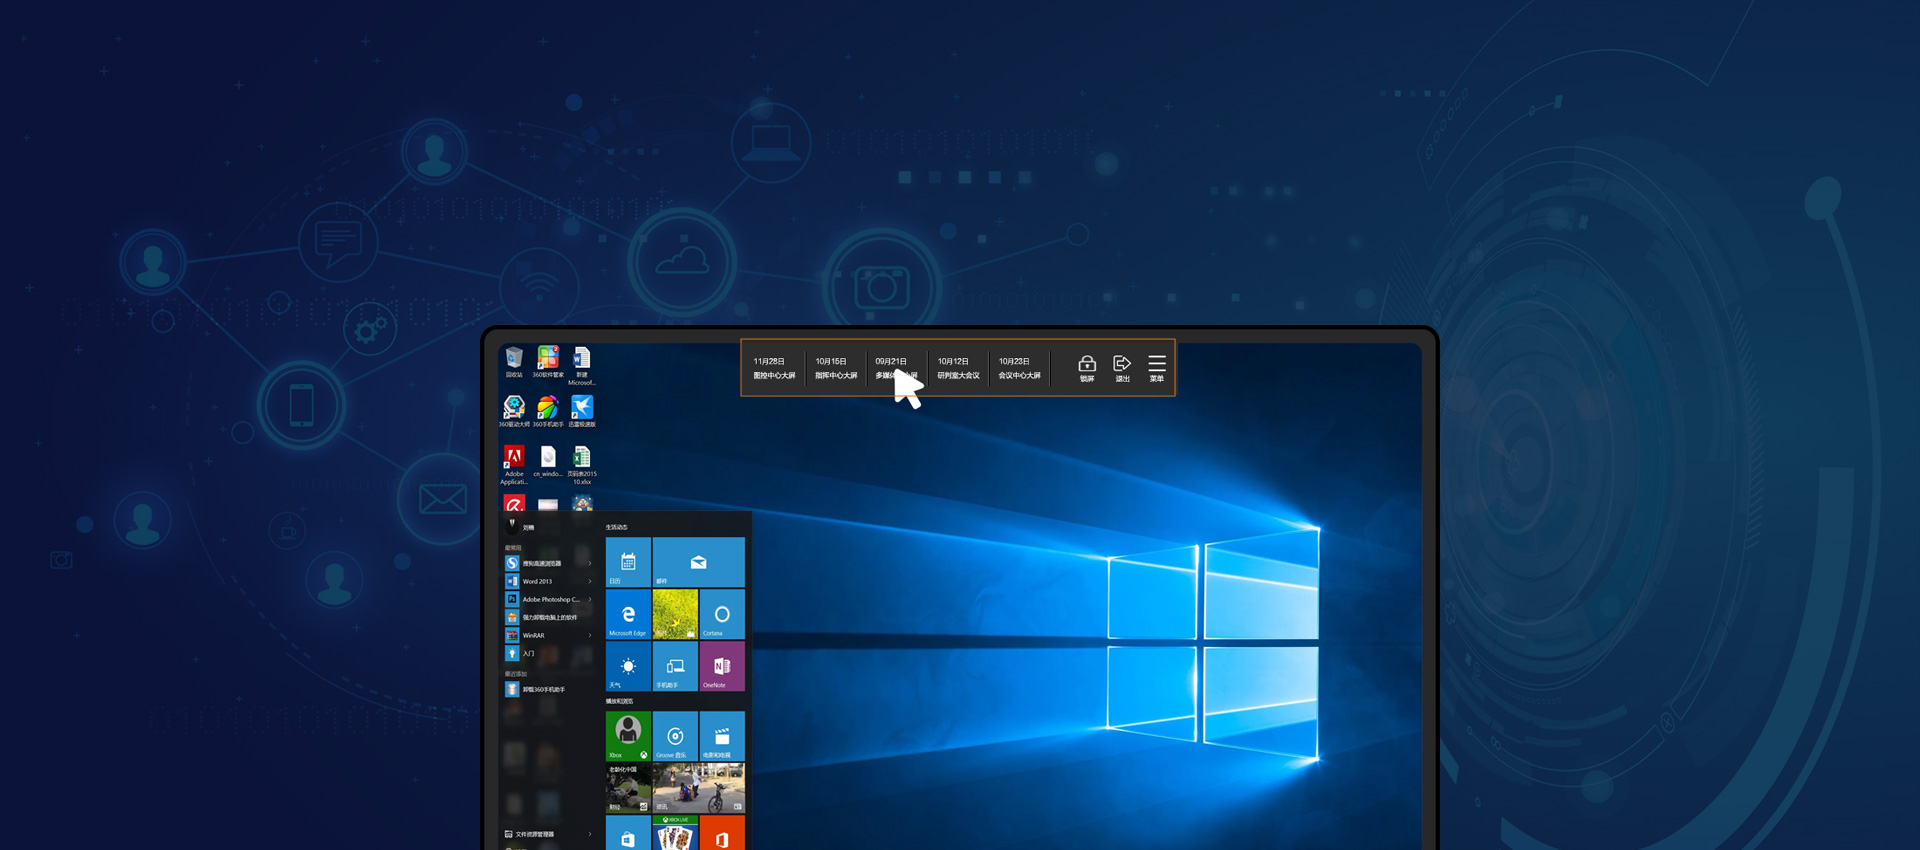Open the OneNote tile
1920x850 pixels.
(x=722, y=666)
